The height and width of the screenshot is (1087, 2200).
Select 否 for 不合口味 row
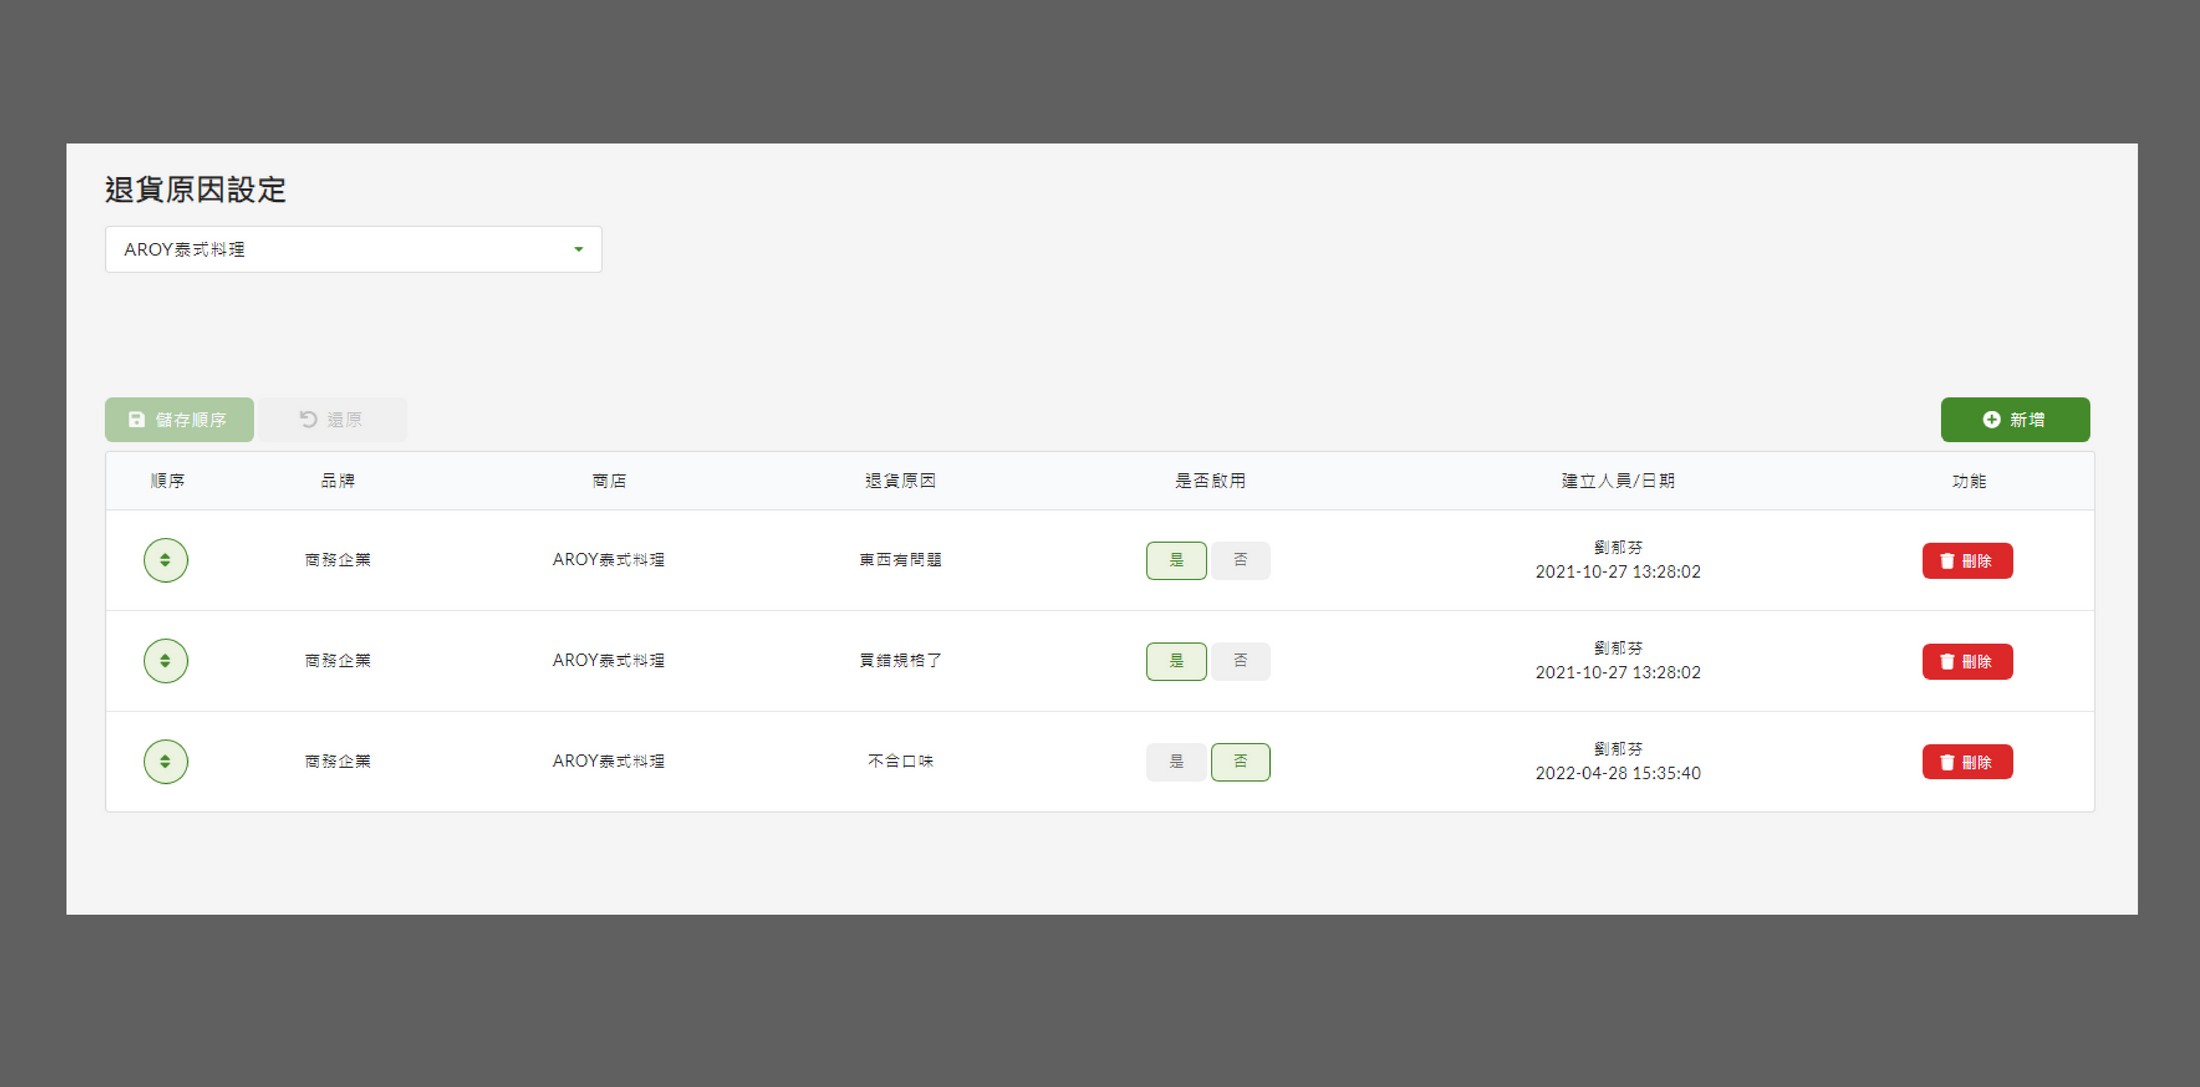[x=1240, y=763]
